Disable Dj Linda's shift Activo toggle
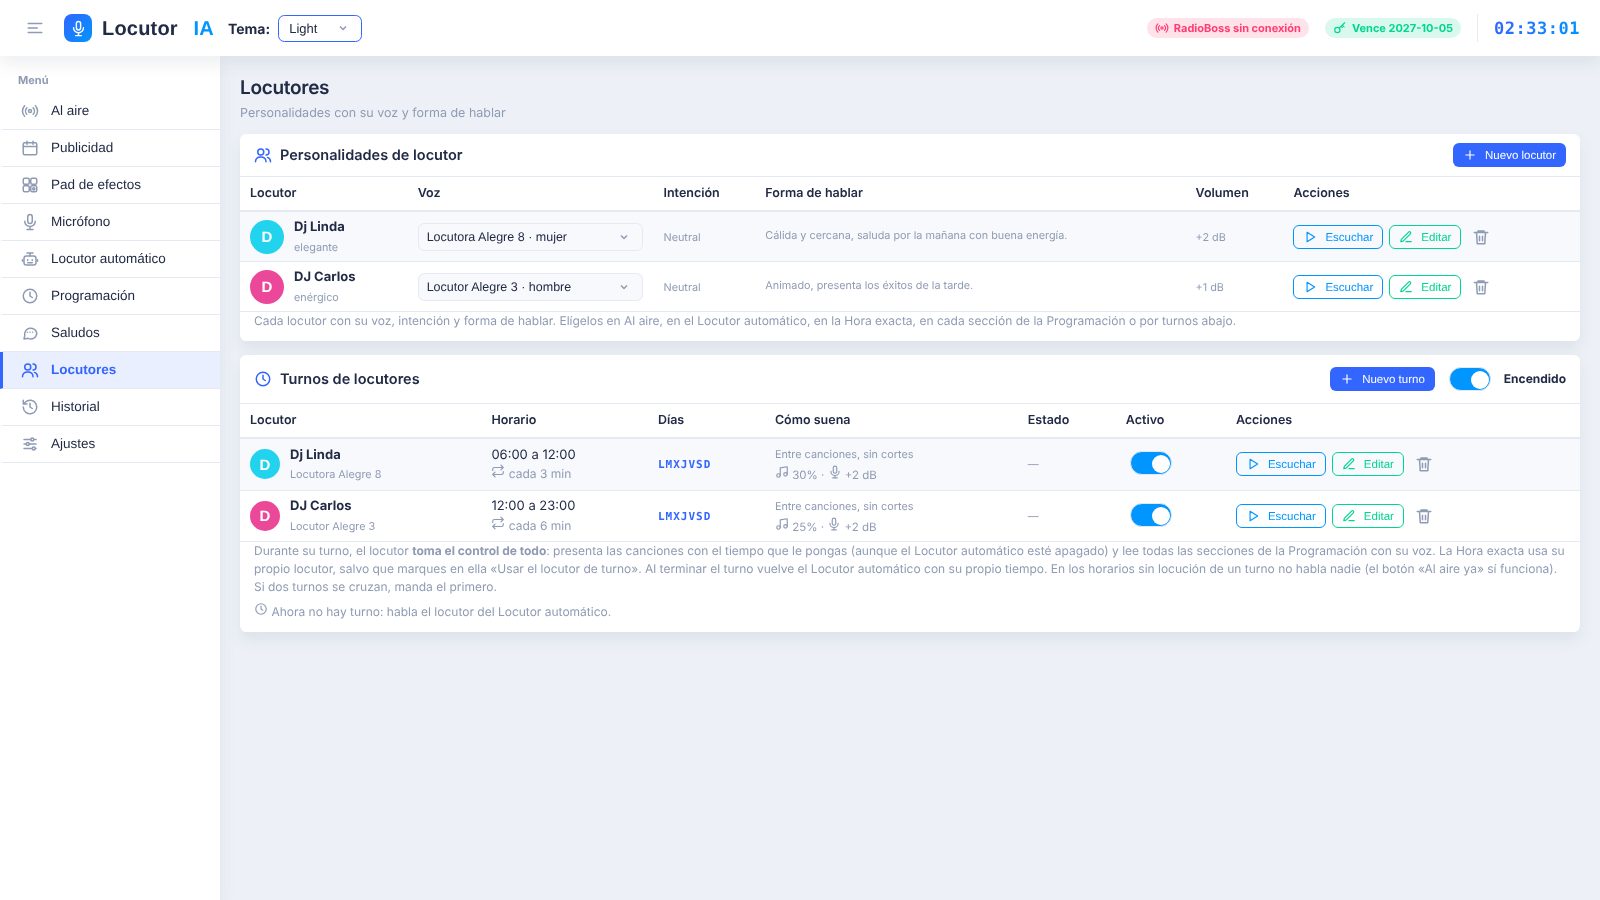 (x=1151, y=463)
